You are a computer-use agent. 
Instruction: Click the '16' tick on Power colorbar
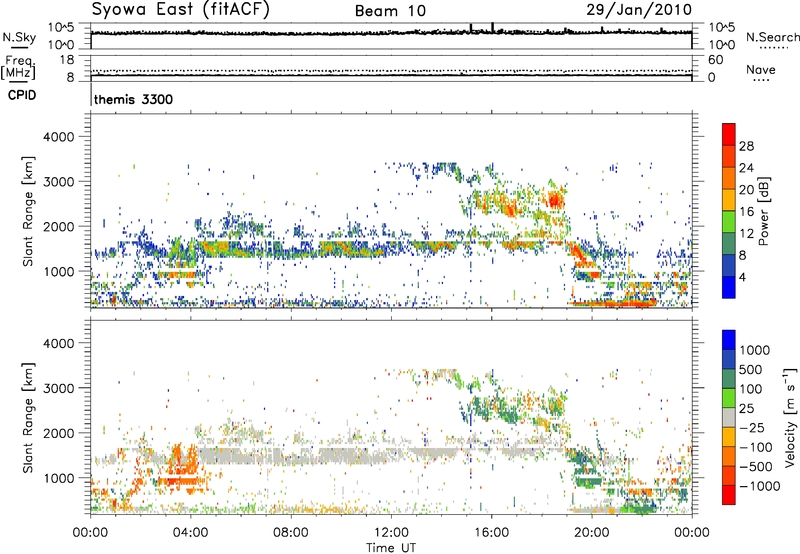click(x=746, y=212)
